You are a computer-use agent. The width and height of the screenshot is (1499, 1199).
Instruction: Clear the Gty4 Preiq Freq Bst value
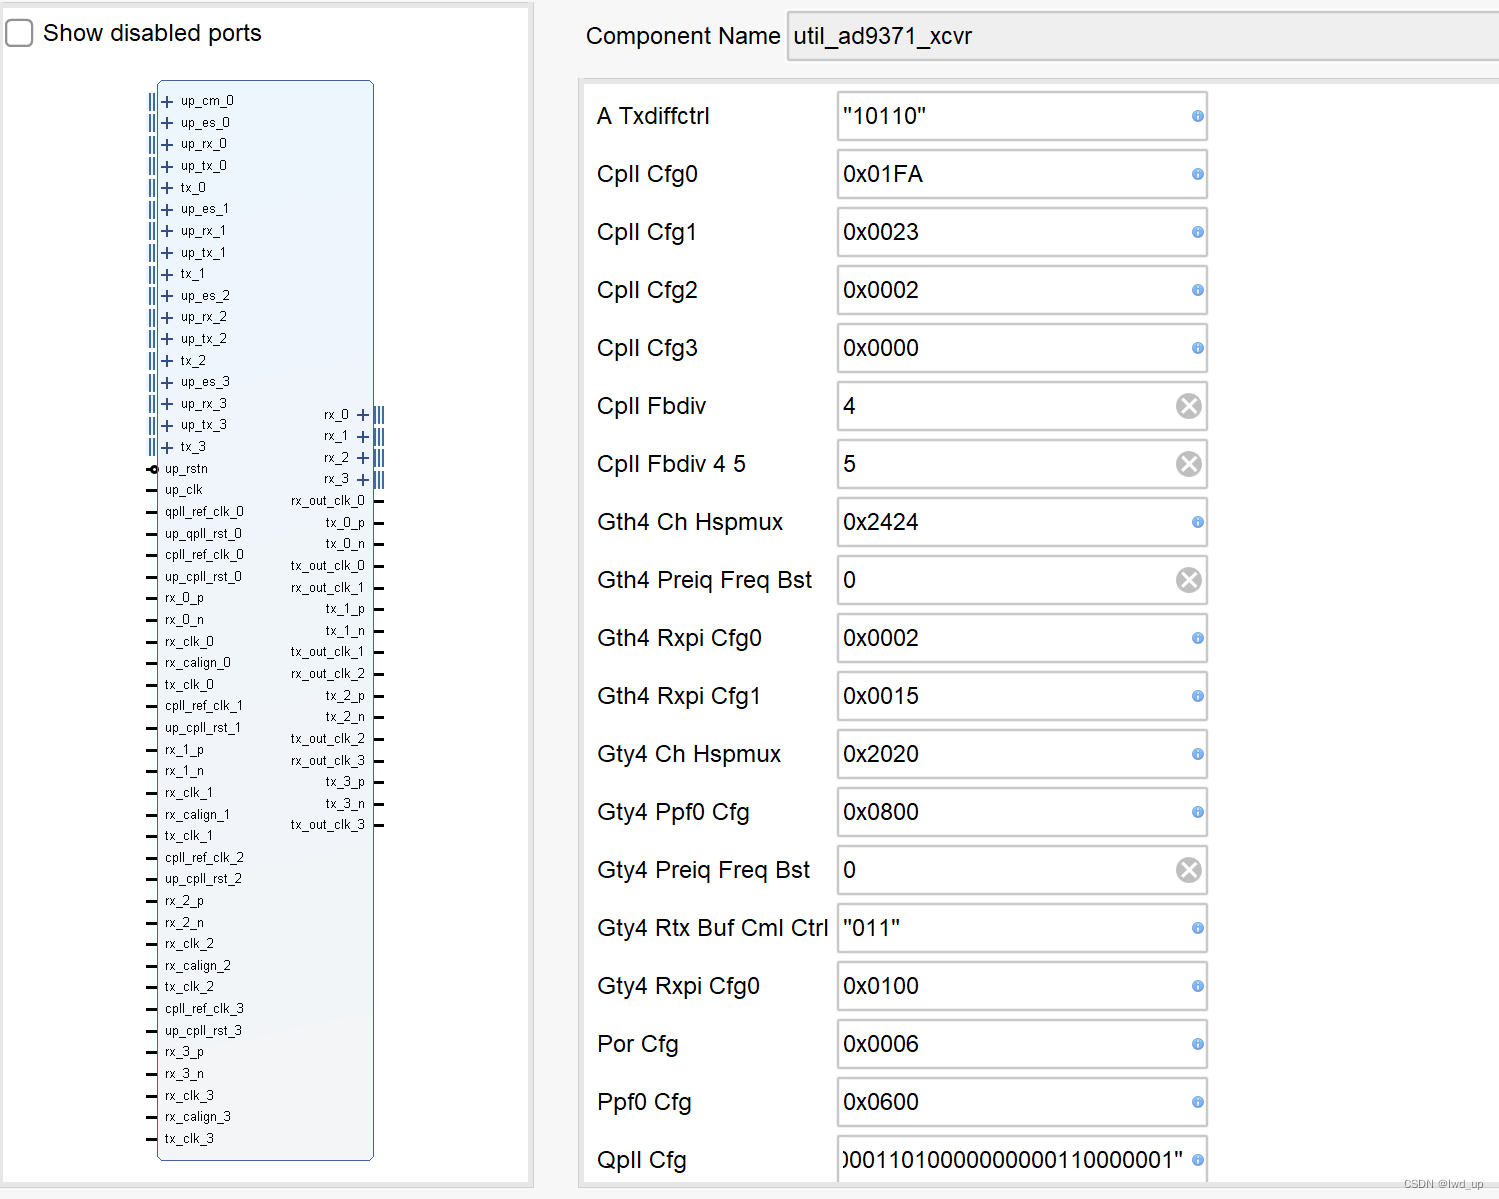(1188, 870)
